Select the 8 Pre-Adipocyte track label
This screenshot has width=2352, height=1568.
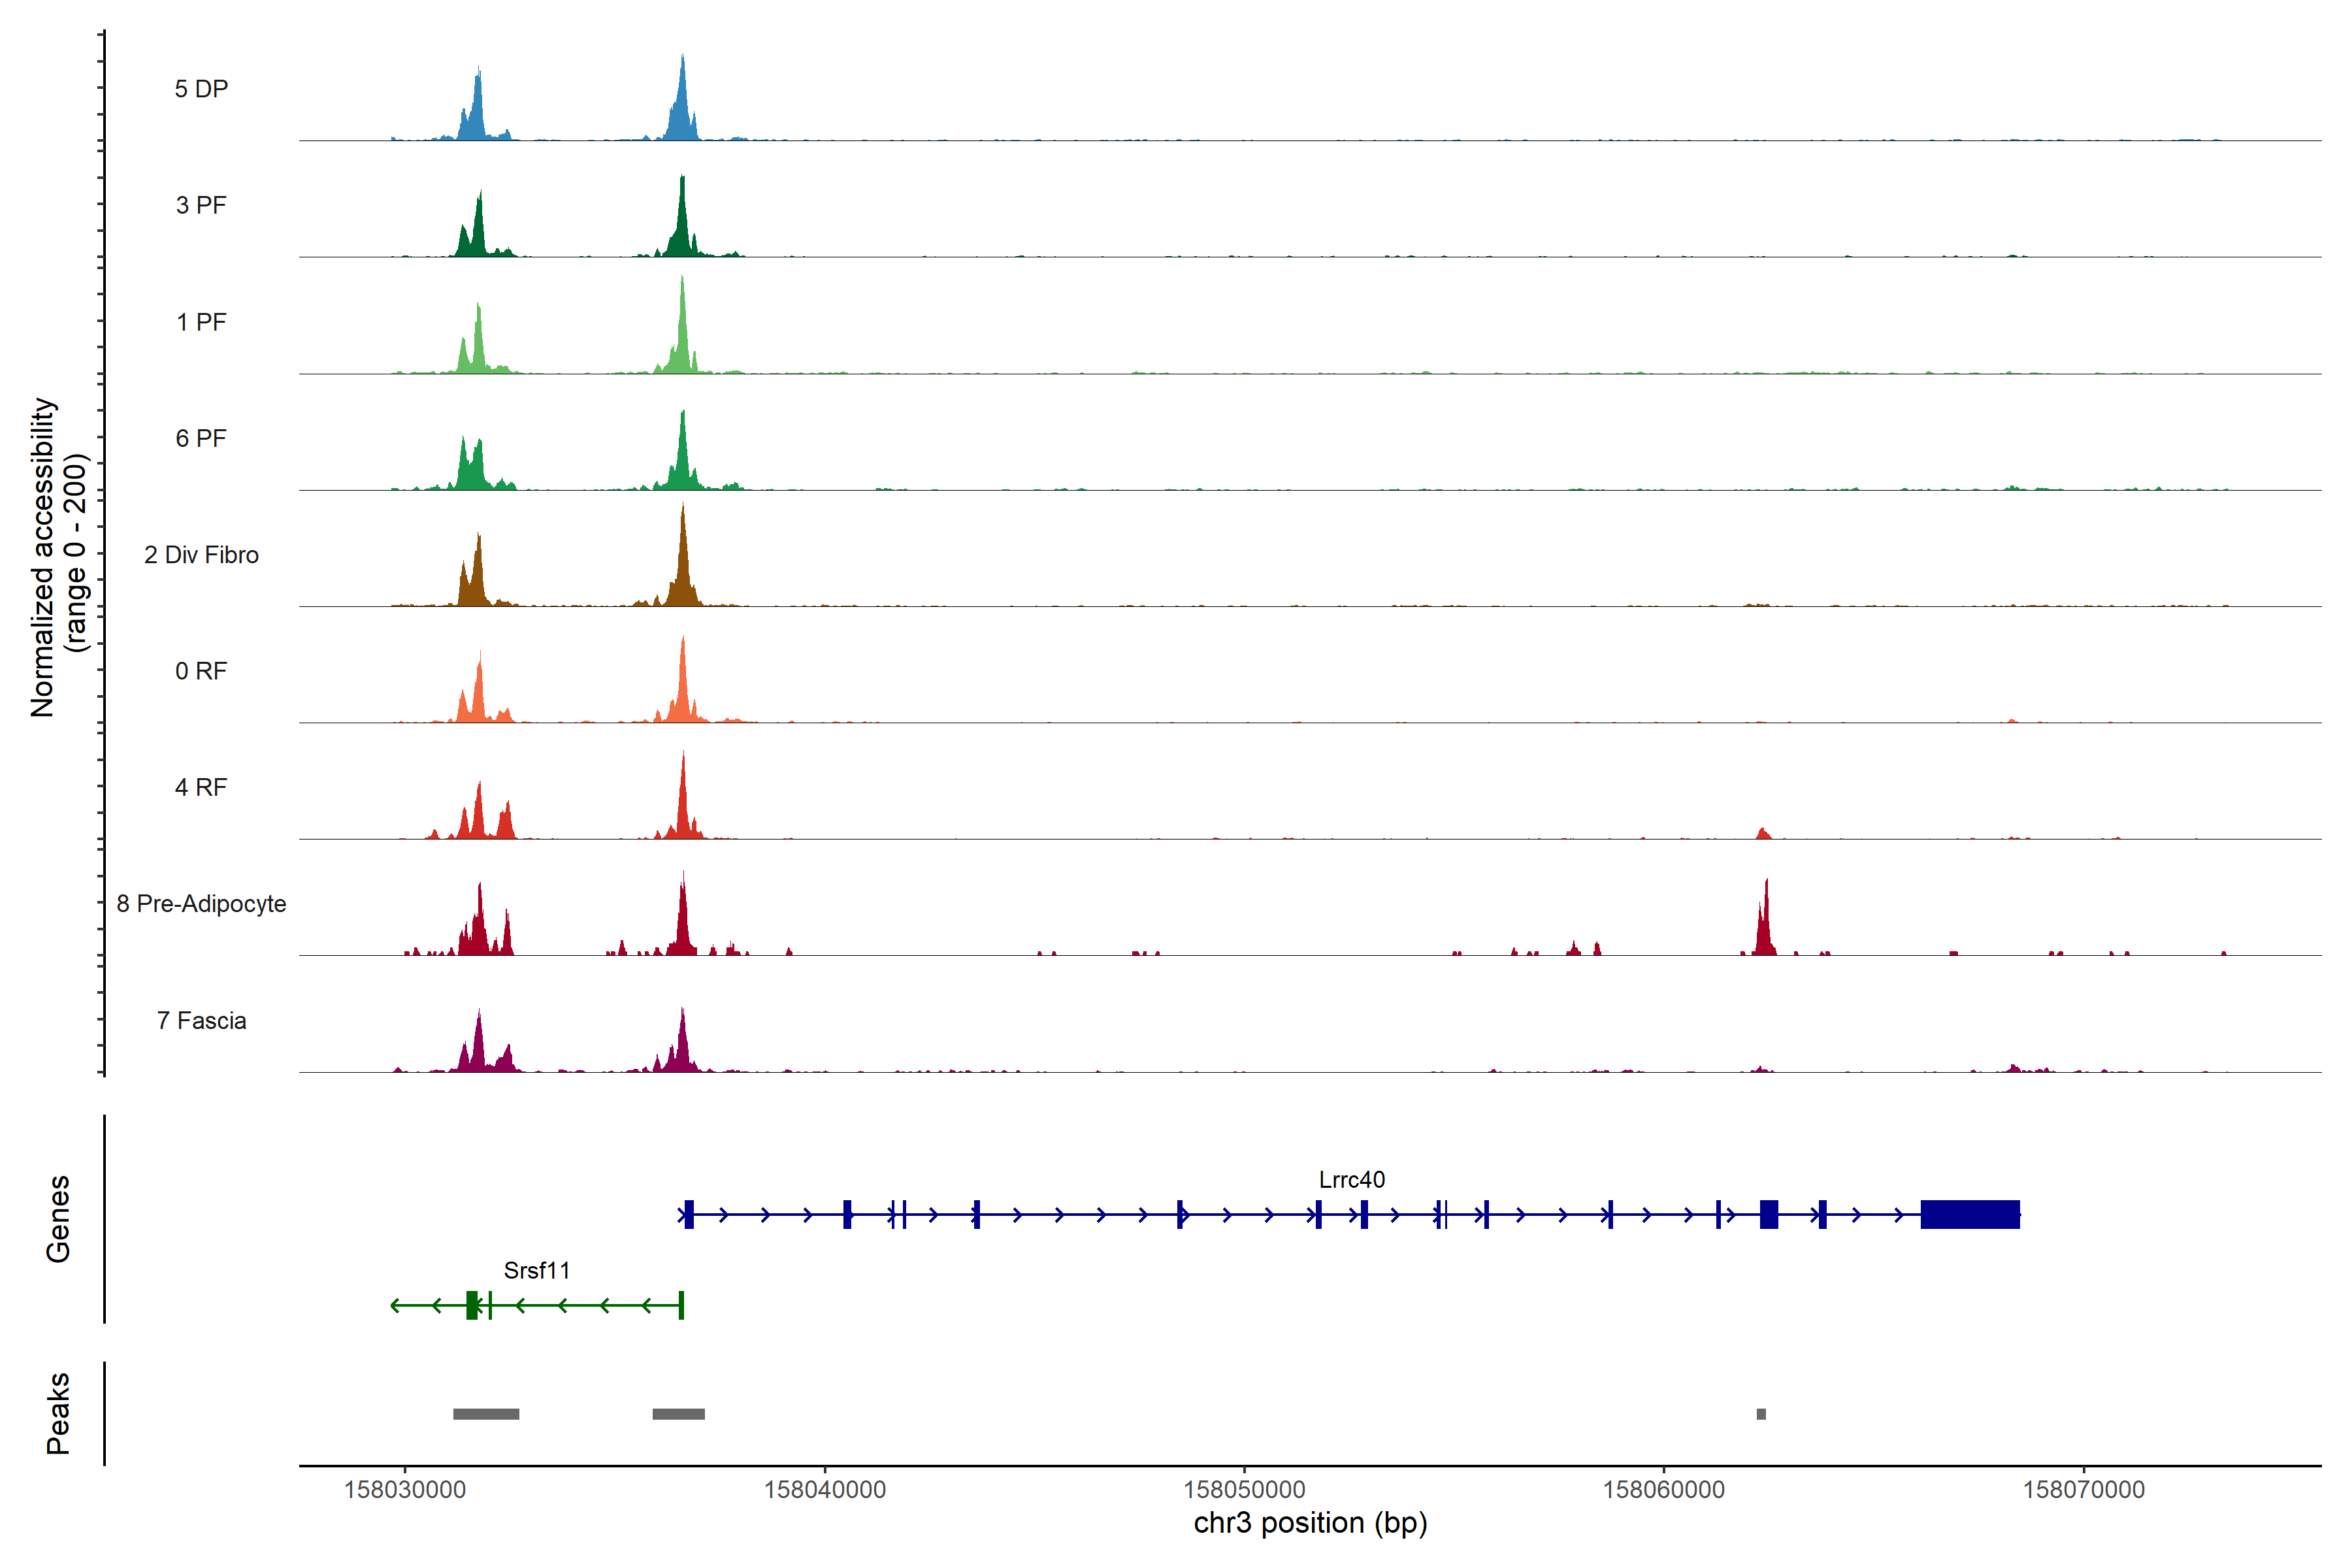(201, 904)
